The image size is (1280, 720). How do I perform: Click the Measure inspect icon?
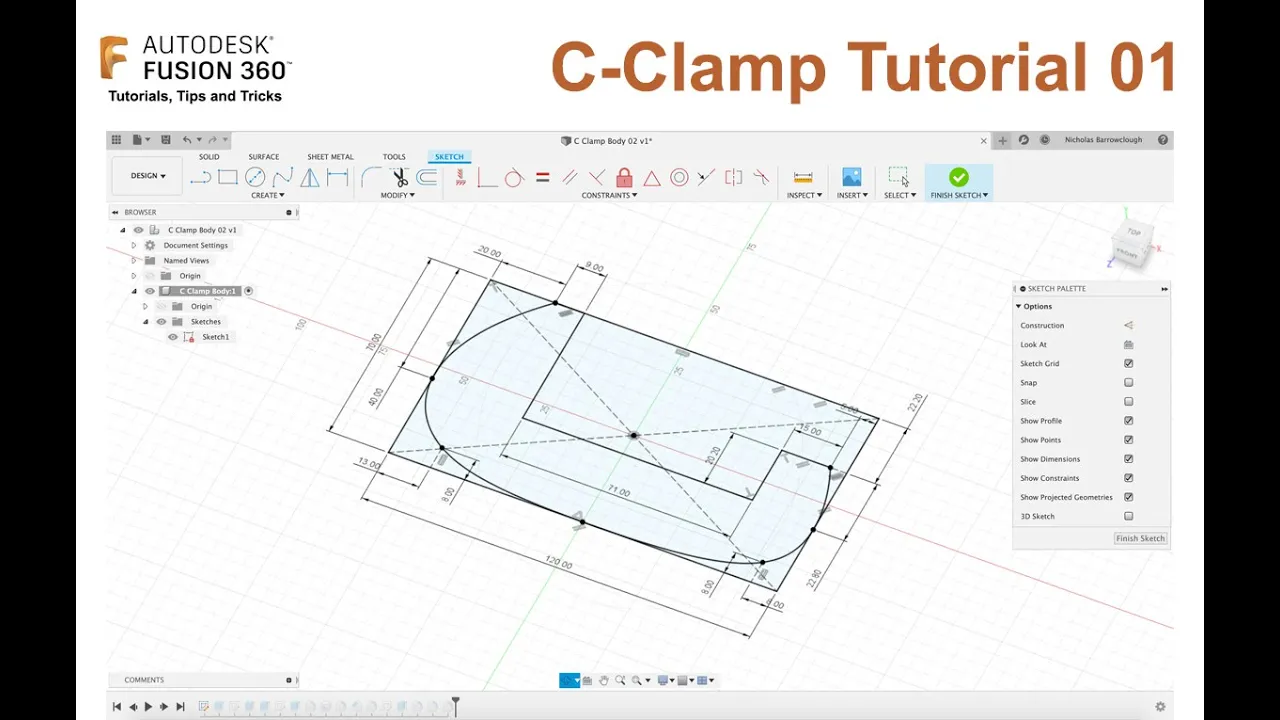[803, 177]
